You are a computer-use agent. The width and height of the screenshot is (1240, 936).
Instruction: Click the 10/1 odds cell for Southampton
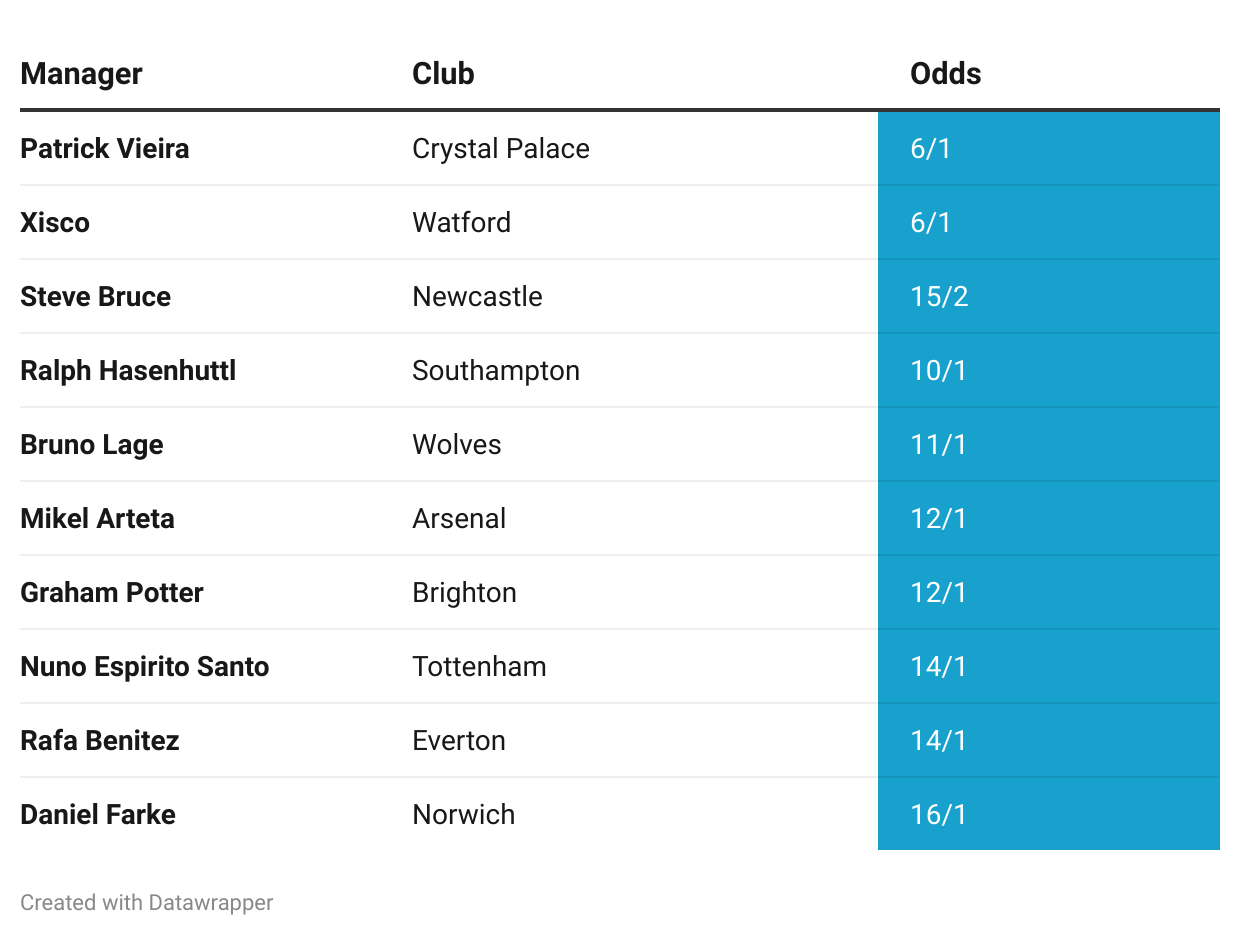pyautogui.click(x=939, y=371)
